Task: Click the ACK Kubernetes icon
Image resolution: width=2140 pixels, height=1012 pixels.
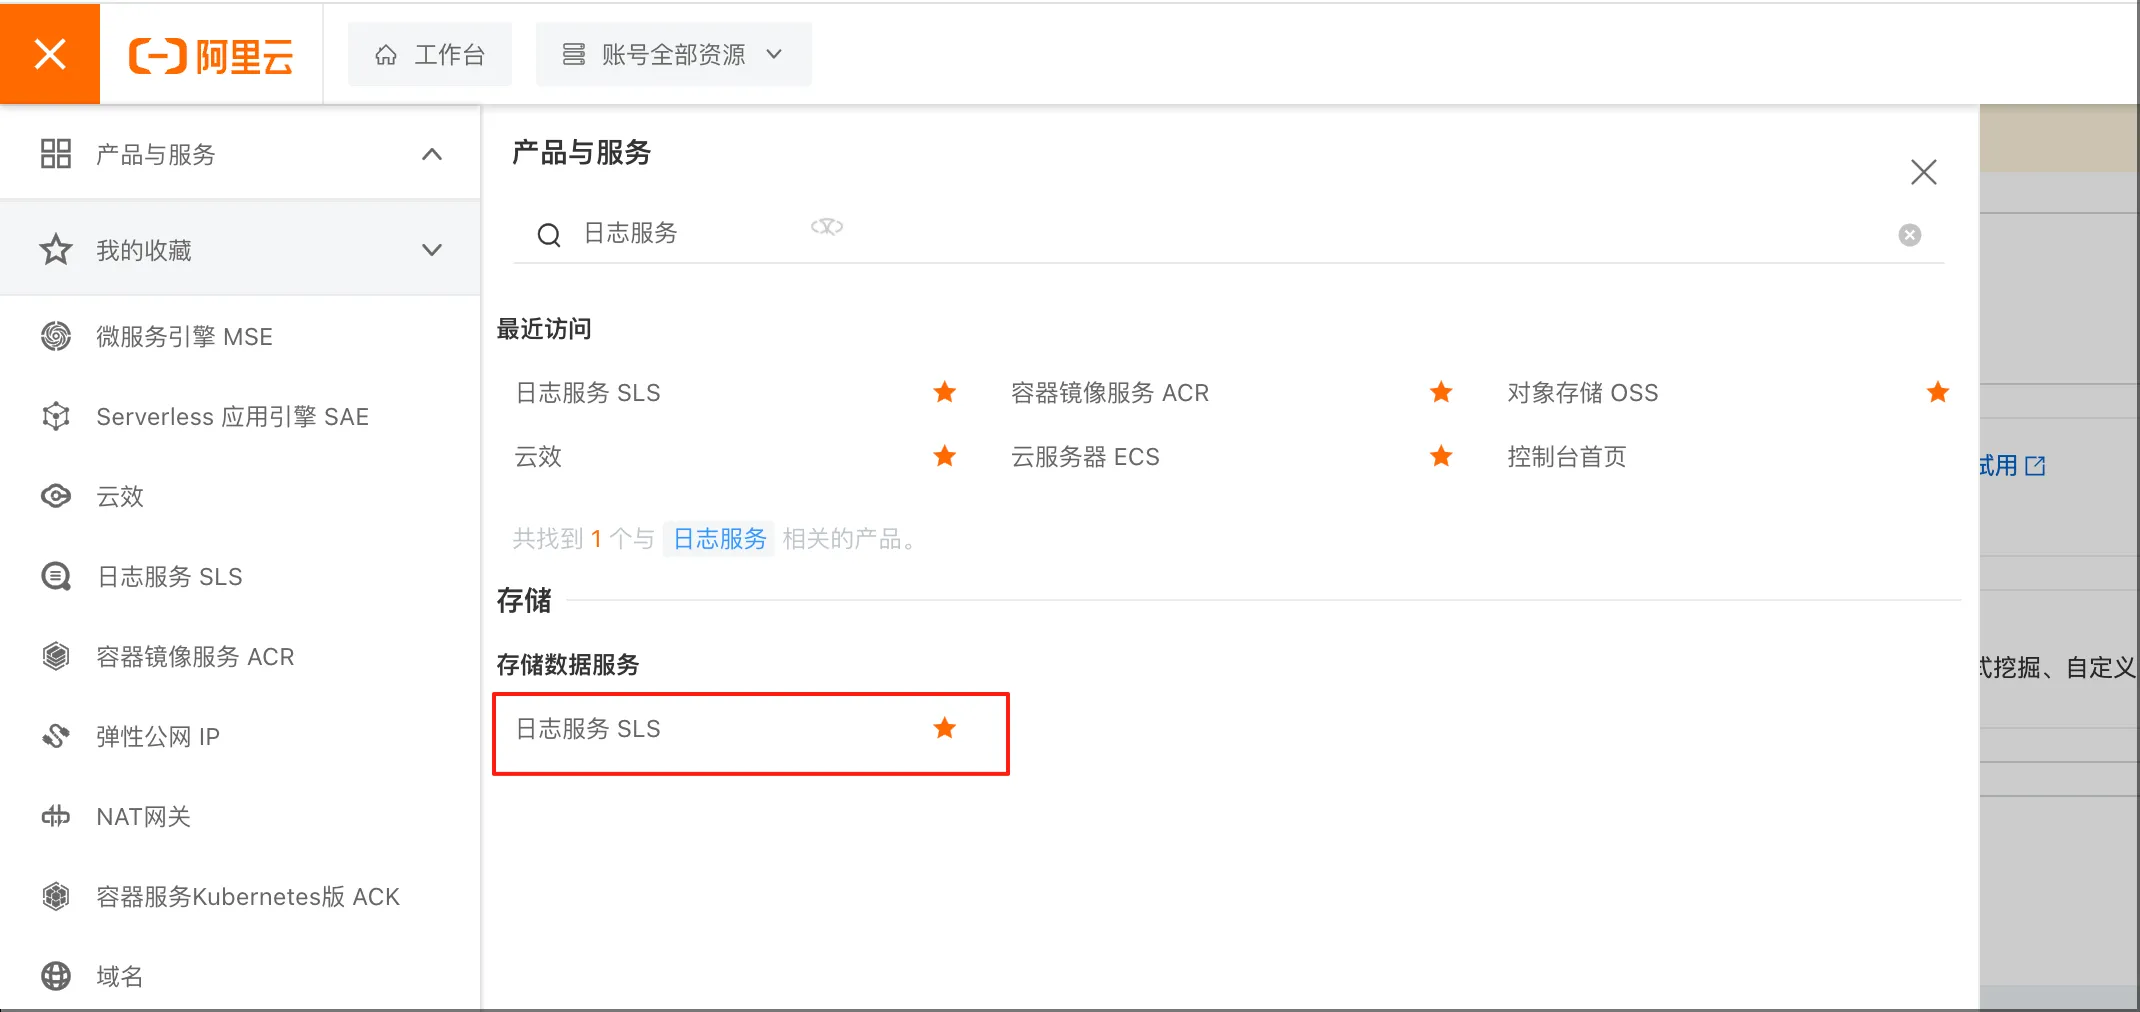Action: click(56, 896)
